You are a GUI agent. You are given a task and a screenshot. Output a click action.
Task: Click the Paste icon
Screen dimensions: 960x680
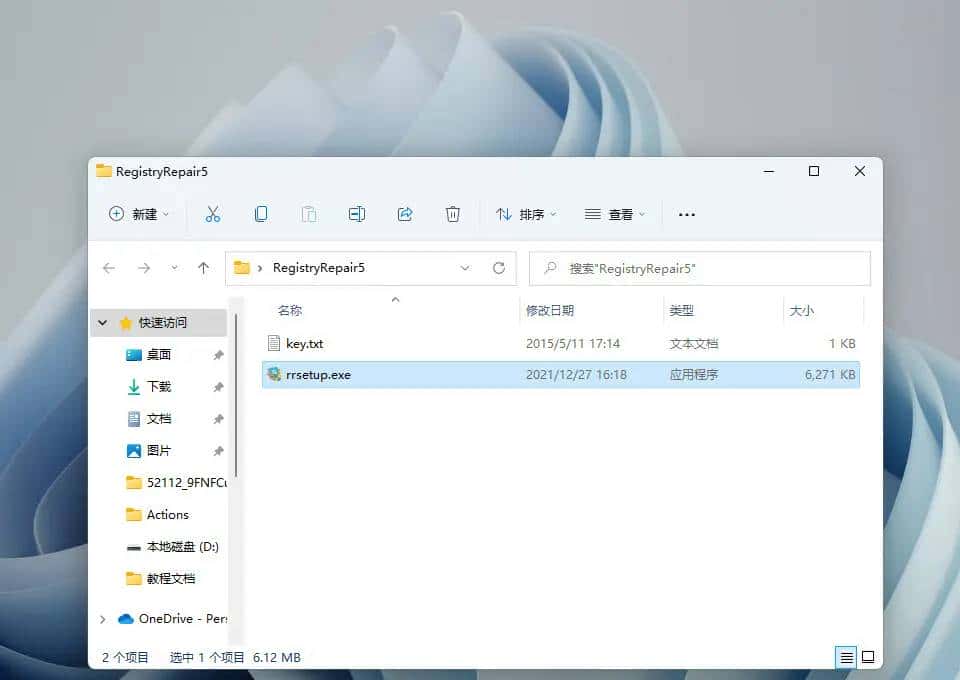tap(308, 213)
